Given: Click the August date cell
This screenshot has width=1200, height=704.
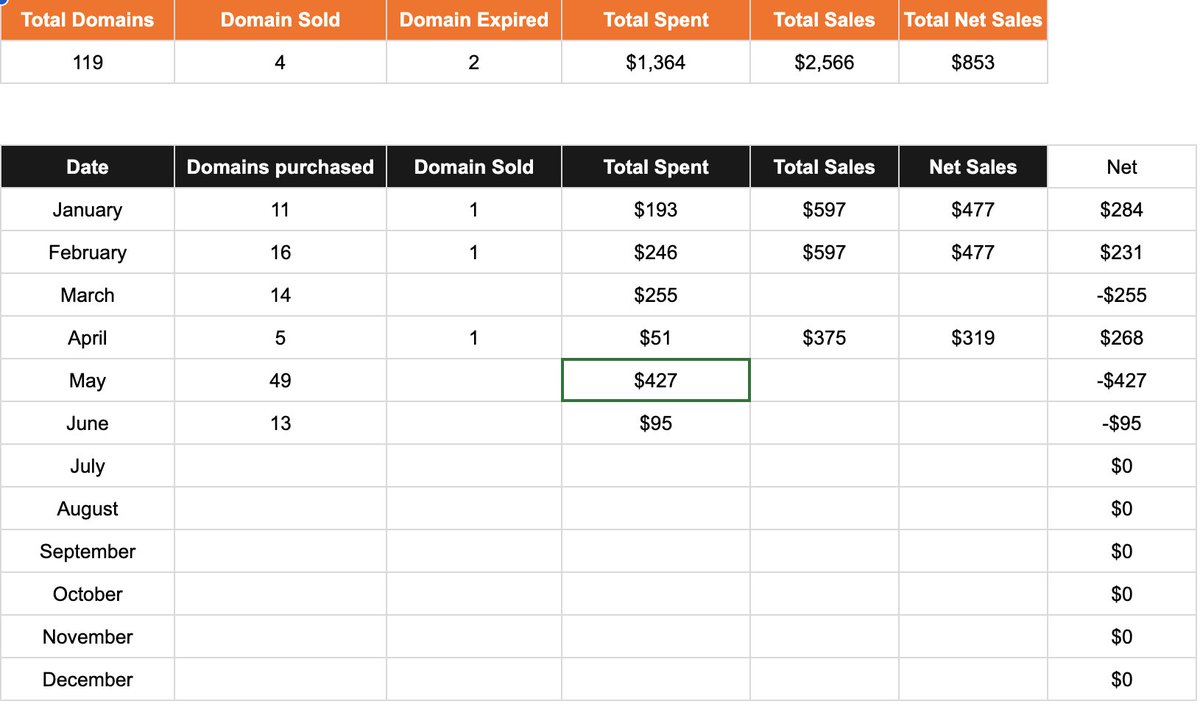Looking at the screenshot, I should tap(87, 508).
